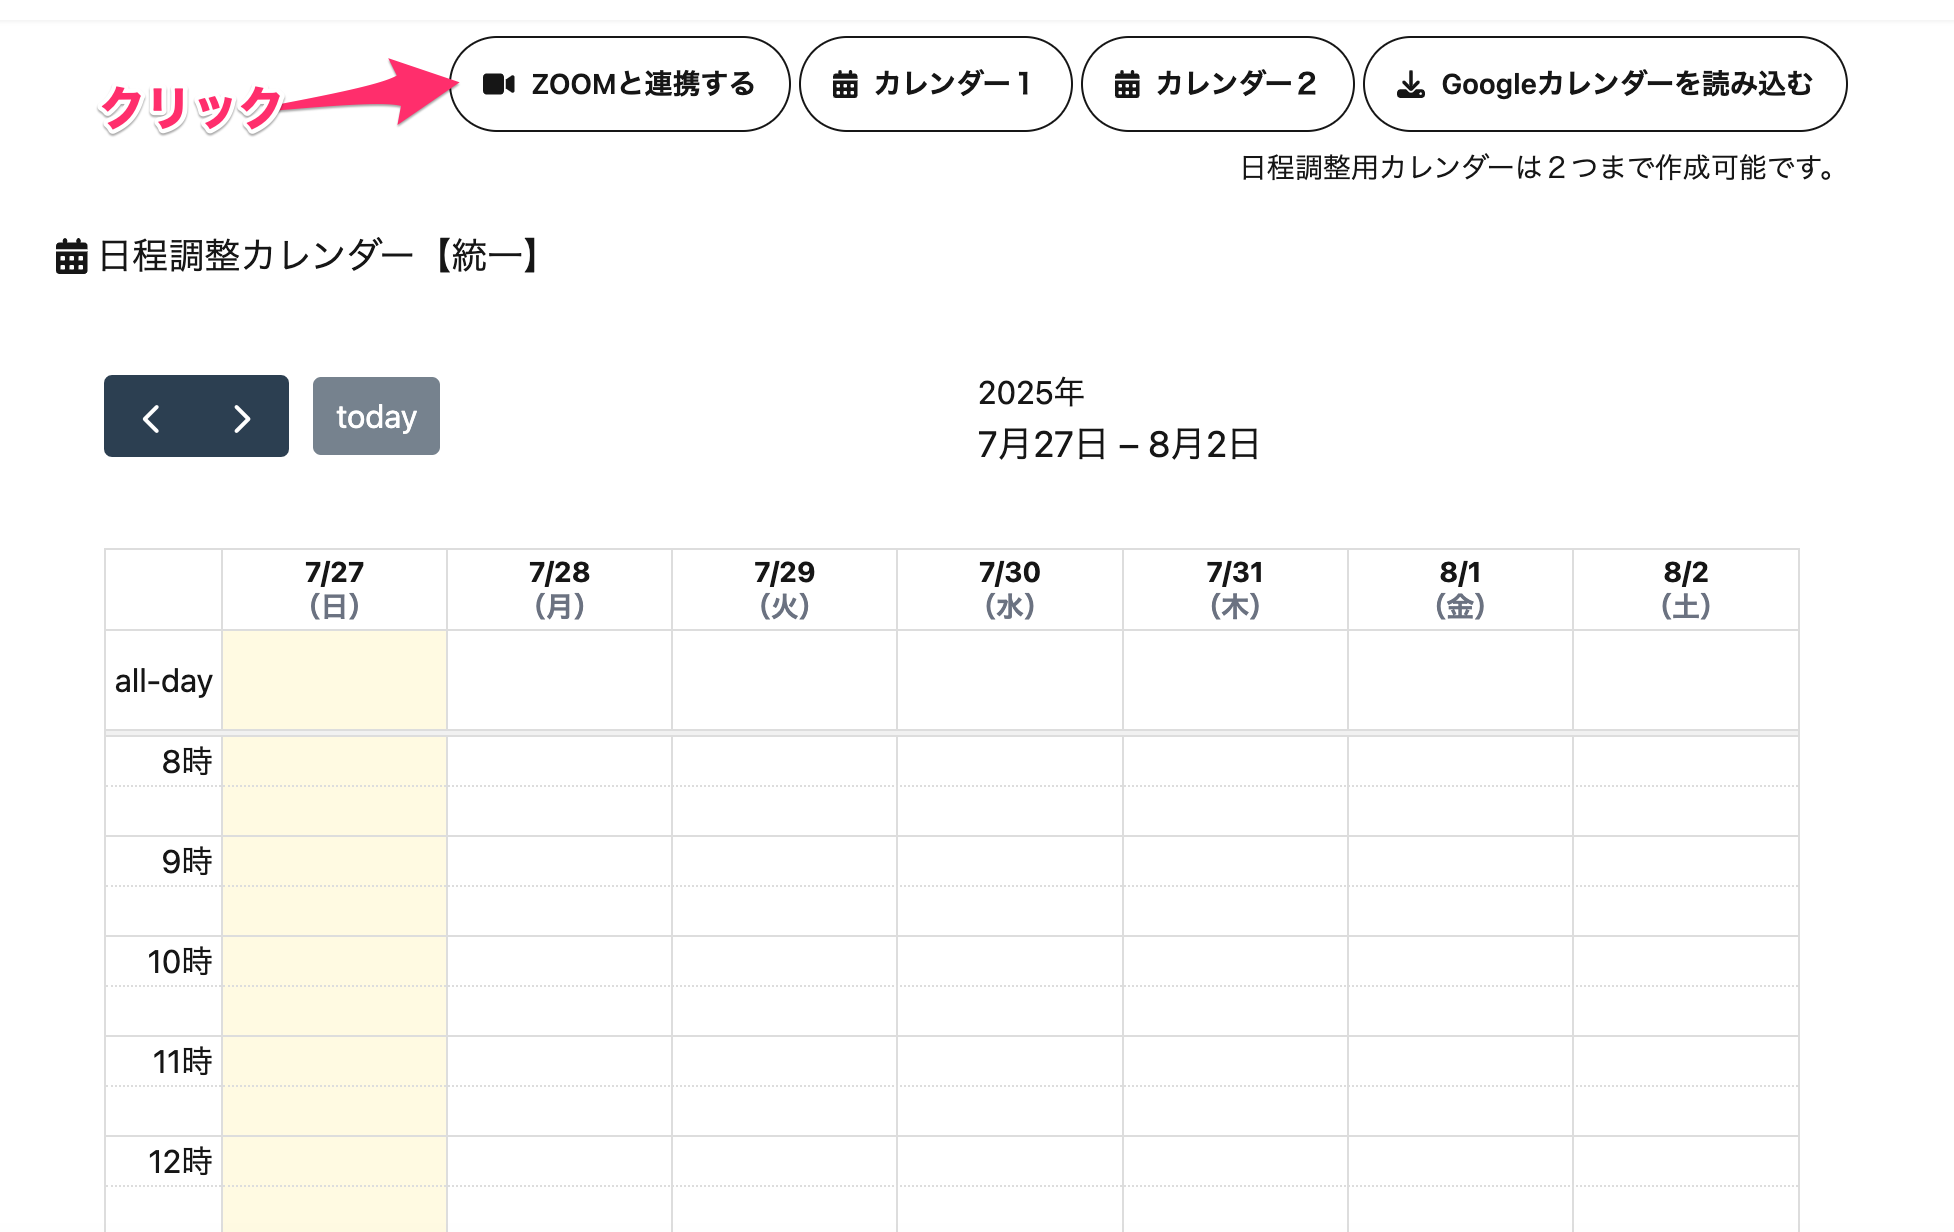This screenshot has height=1232, width=1954.
Task: Click the 10時 time slot on 7/31
Action: tap(1235, 961)
